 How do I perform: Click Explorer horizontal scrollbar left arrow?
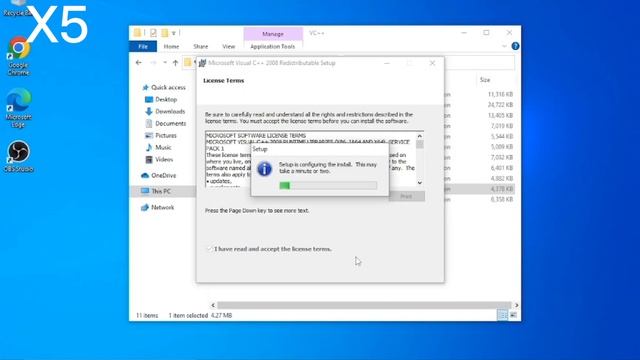tap(213, 305)
